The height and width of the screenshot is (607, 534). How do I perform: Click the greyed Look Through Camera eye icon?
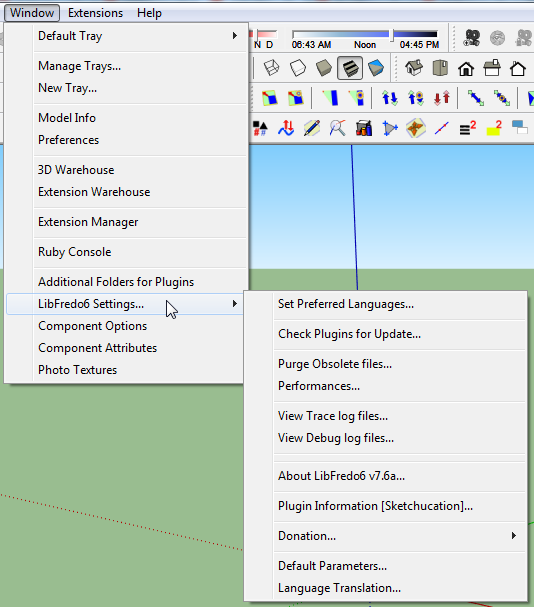(498, 38)
